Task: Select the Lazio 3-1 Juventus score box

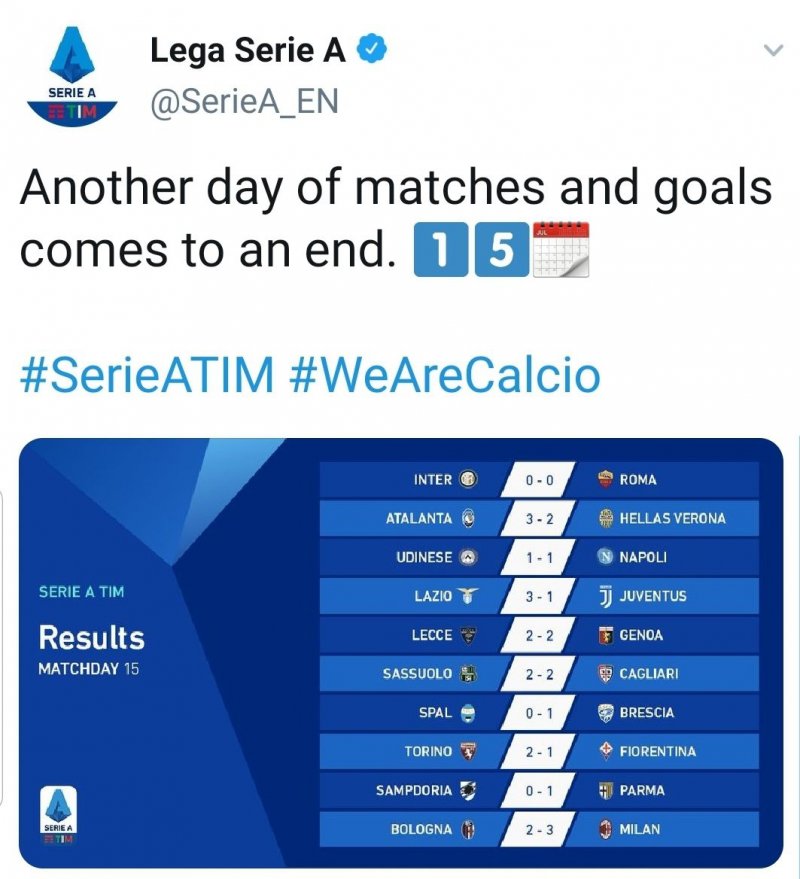Action: (x=540, y=595)
